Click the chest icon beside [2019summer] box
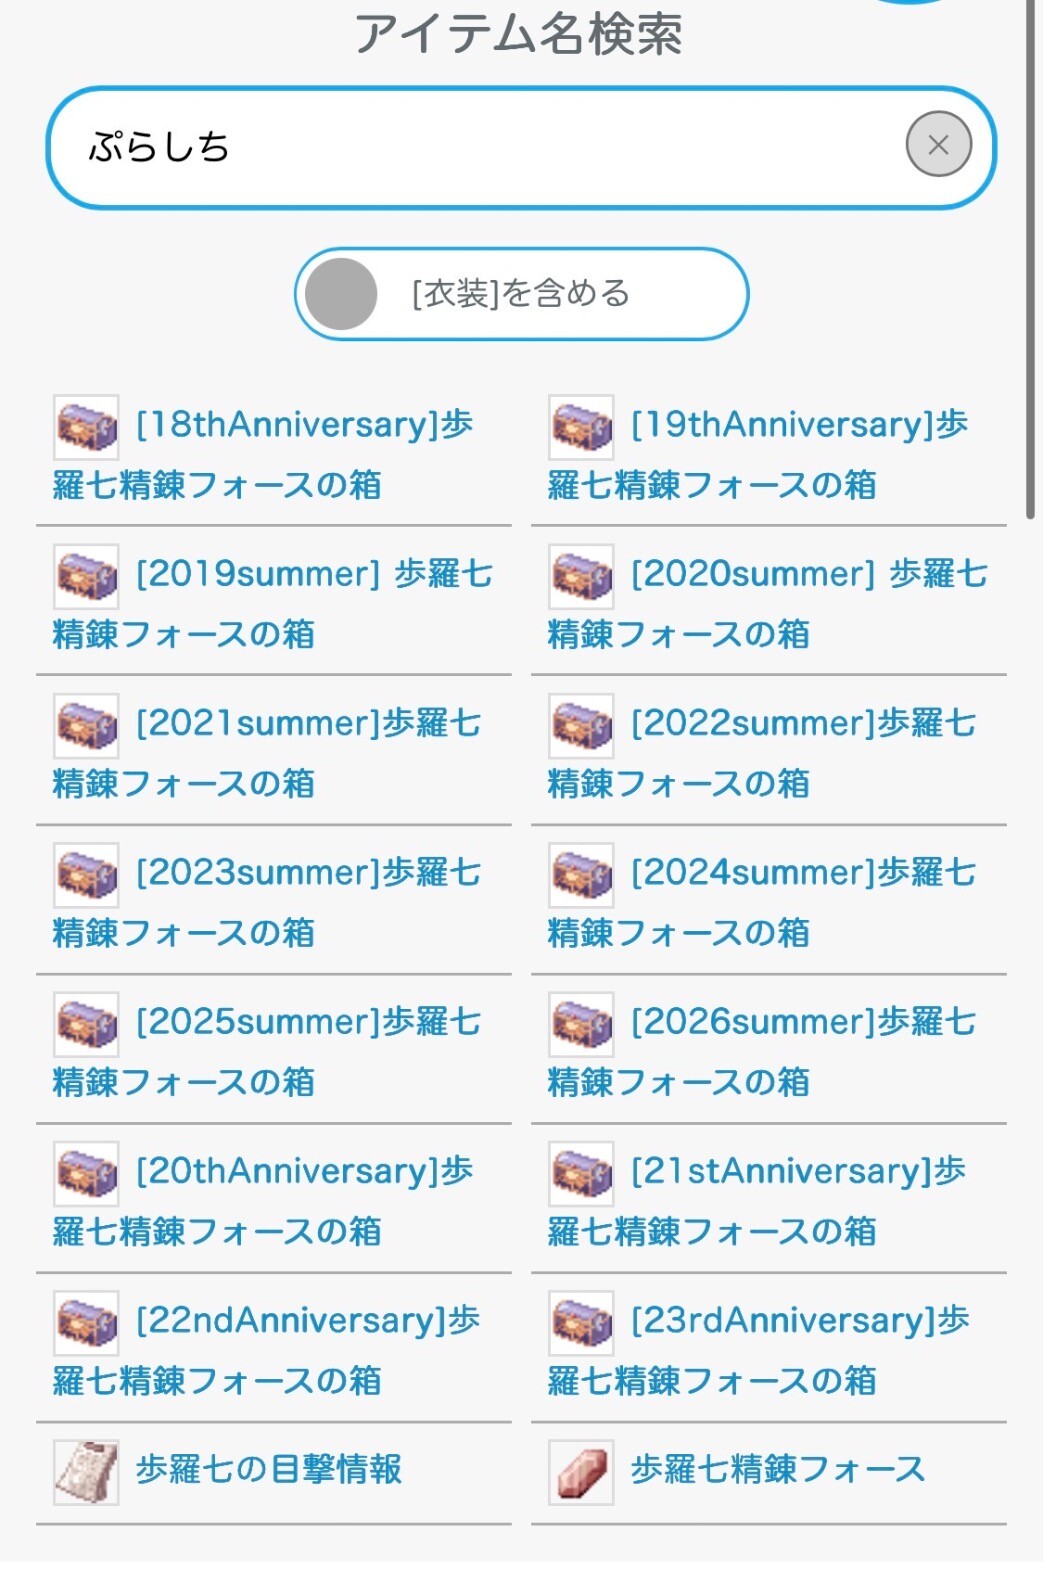The height and width of the screenshot is (1570, 1043). [x=86, y=576]
